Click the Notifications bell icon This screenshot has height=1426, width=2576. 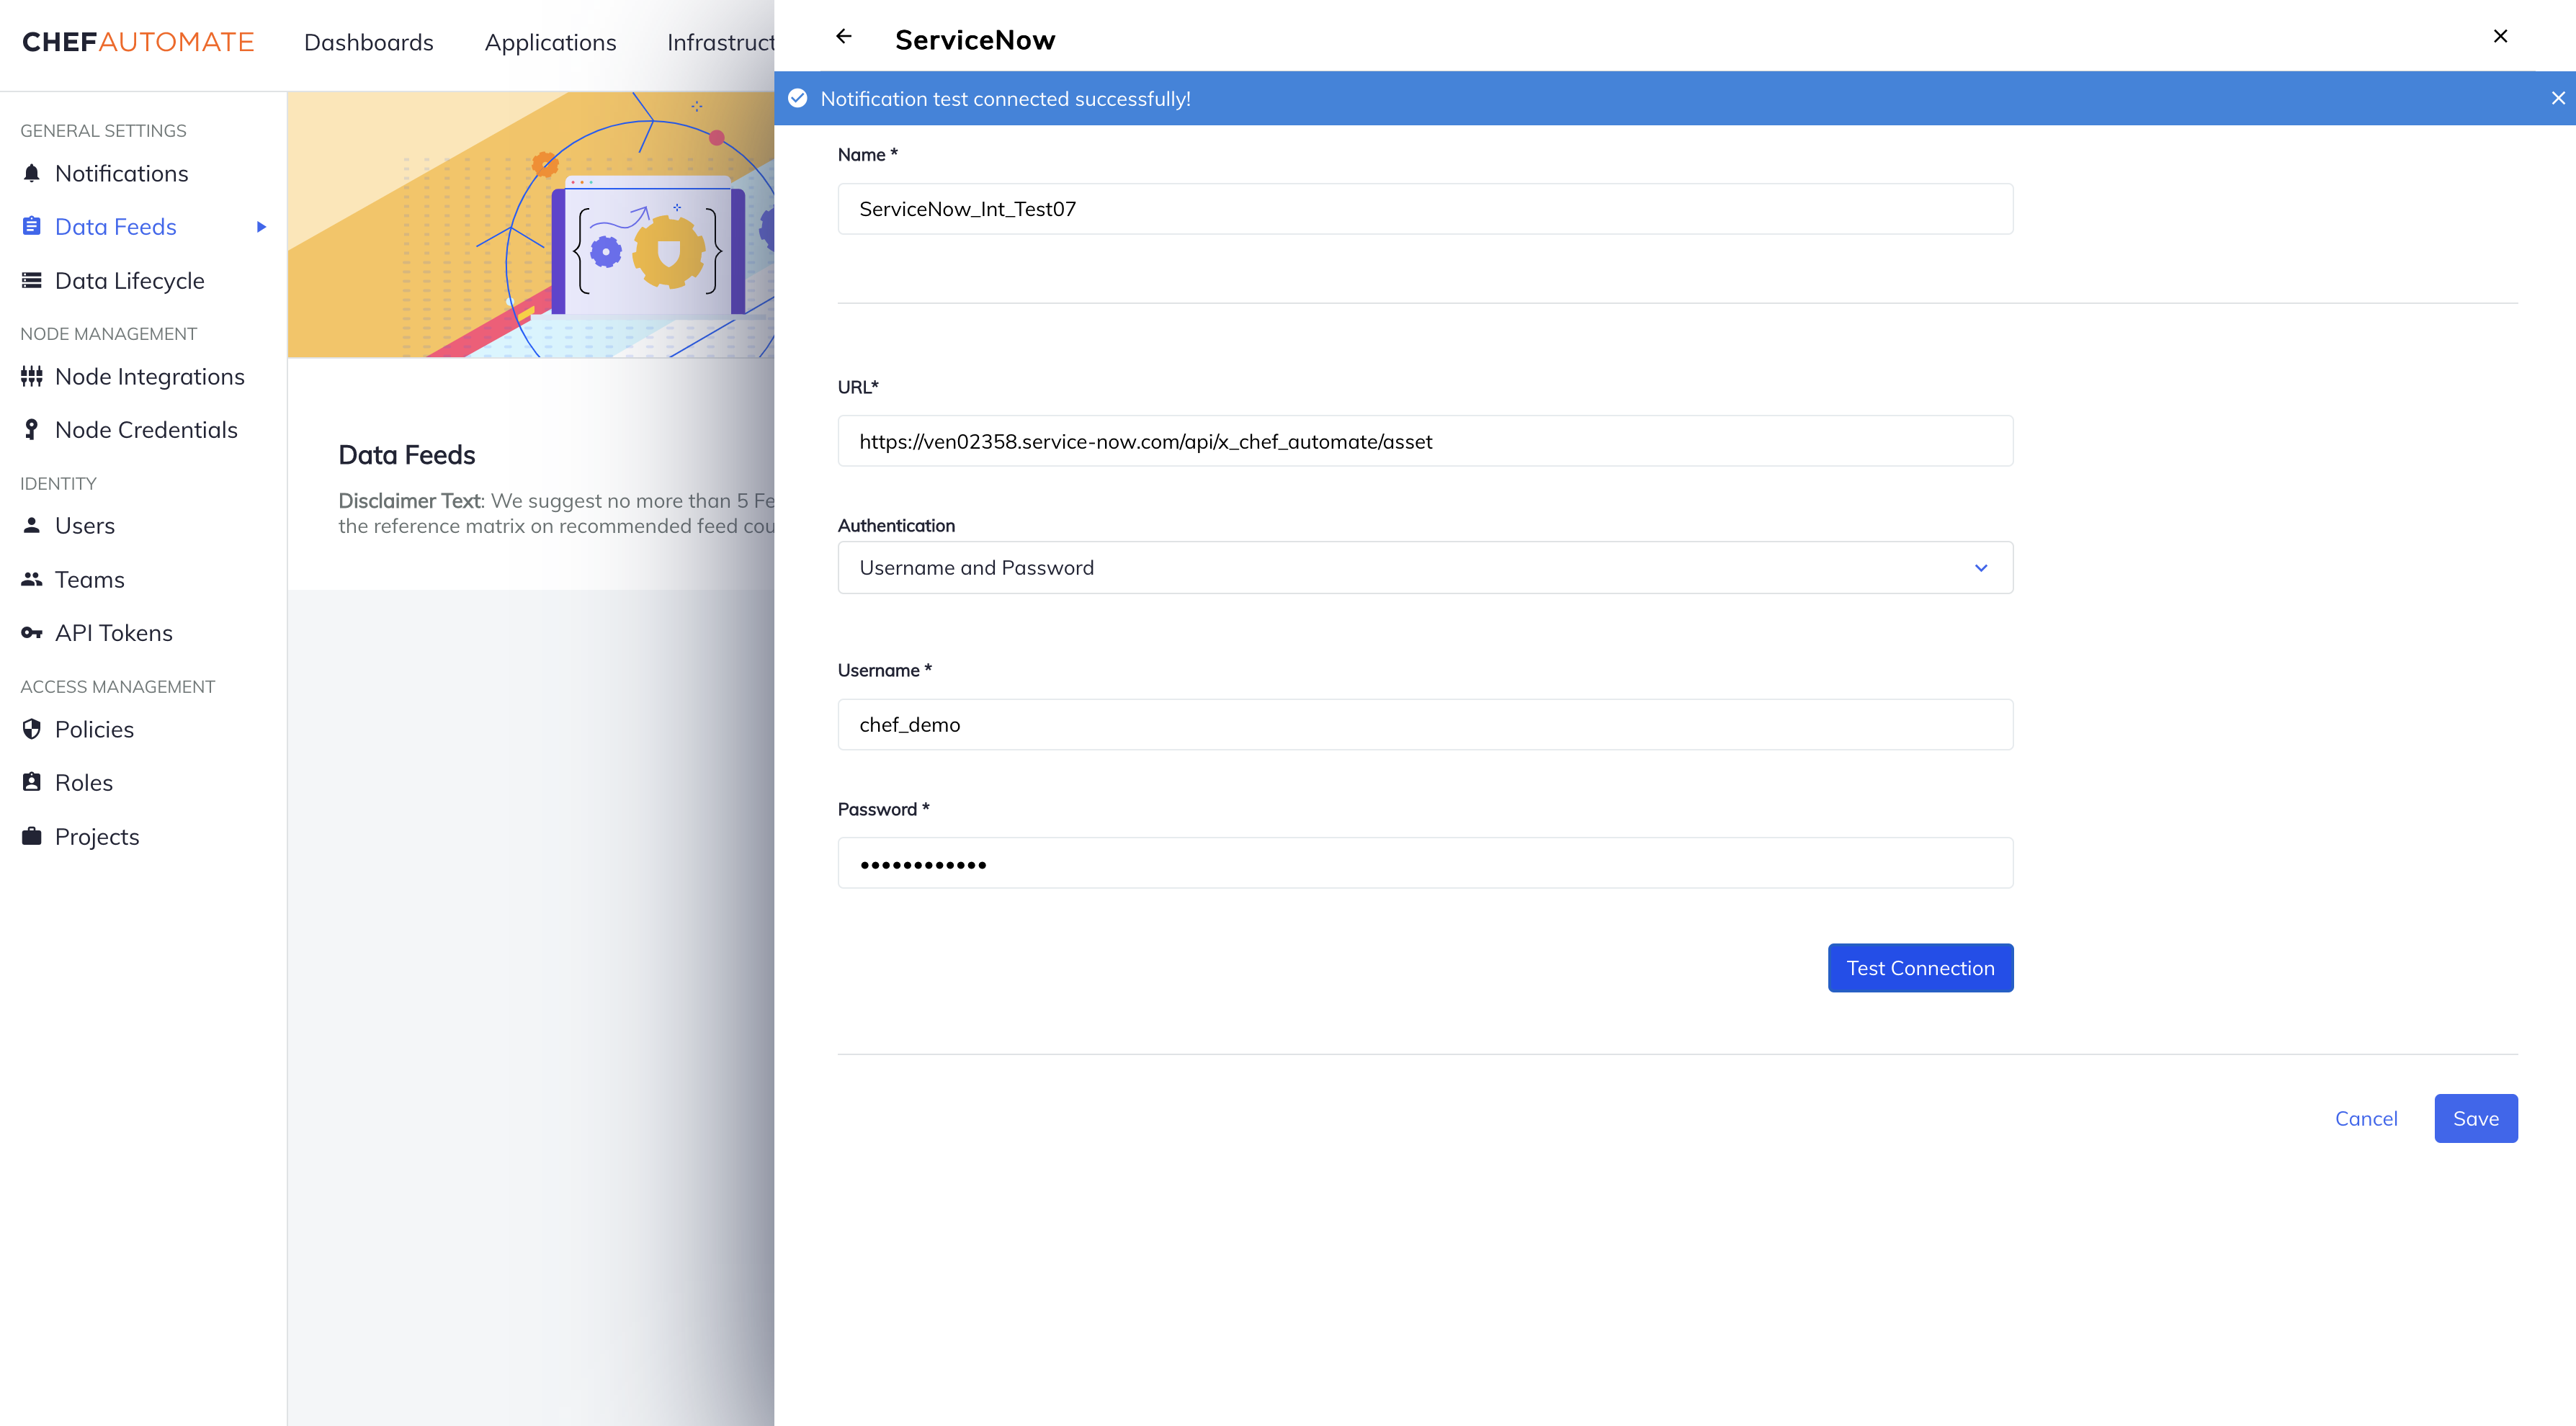[x=32, y=173]
